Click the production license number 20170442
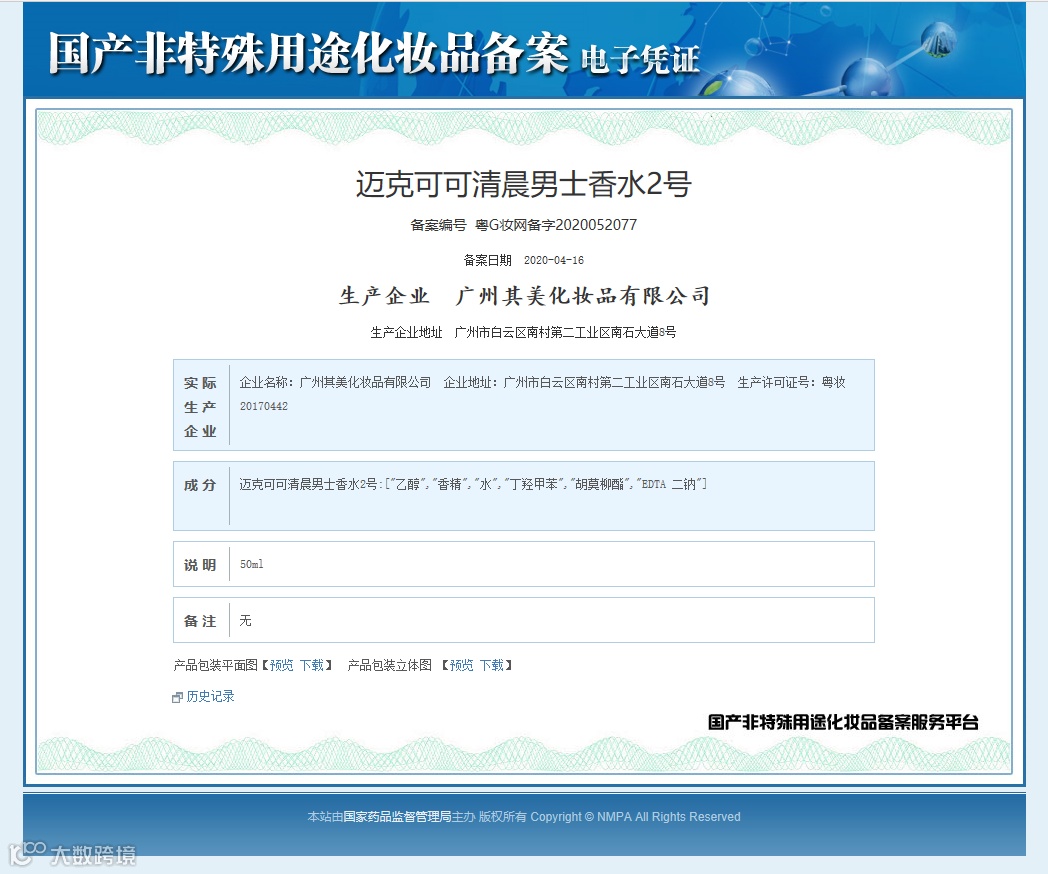 pyautogui.click(x=264, y=406)
